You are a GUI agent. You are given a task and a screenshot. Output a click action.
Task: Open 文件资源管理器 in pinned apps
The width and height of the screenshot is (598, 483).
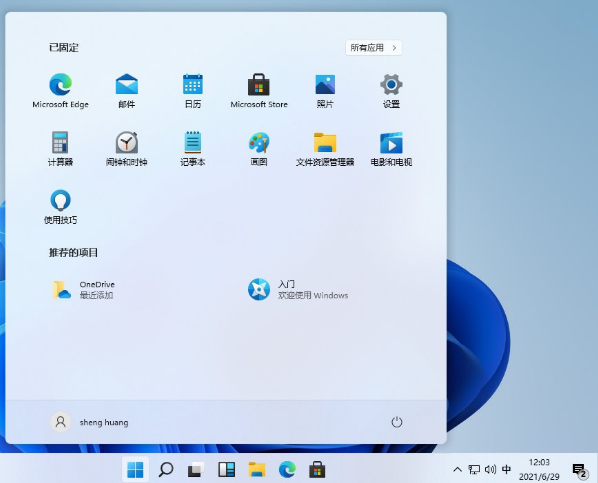[325, 149]
